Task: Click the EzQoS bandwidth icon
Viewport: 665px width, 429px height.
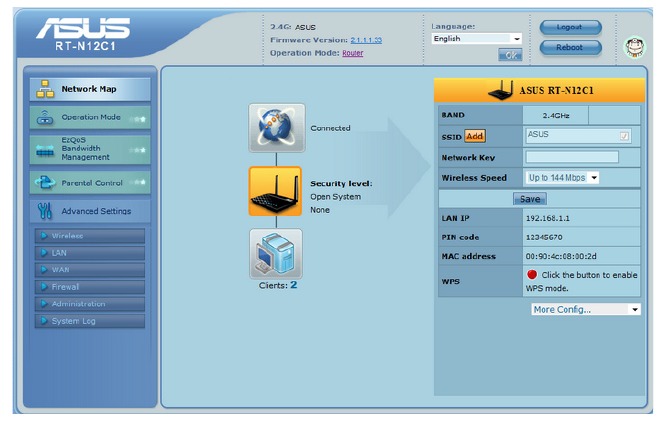Action: [45, 150]
